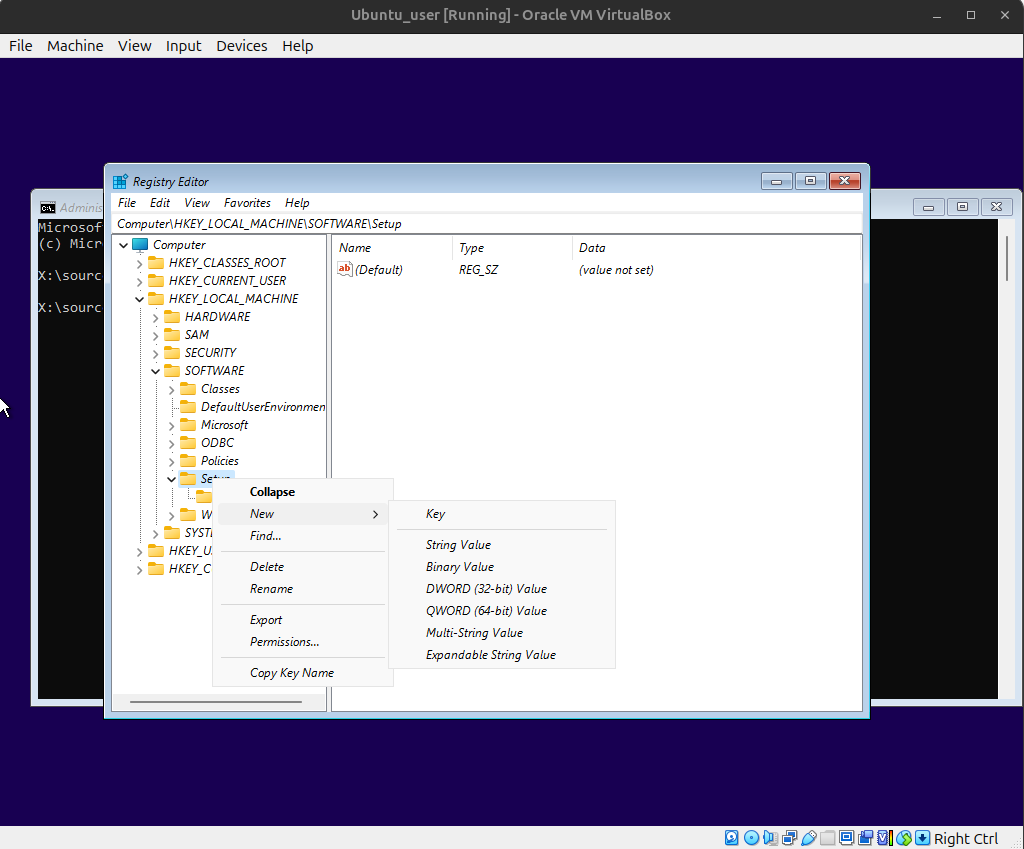Click the recording icon in VirtualBox status bar

[865, 838]
